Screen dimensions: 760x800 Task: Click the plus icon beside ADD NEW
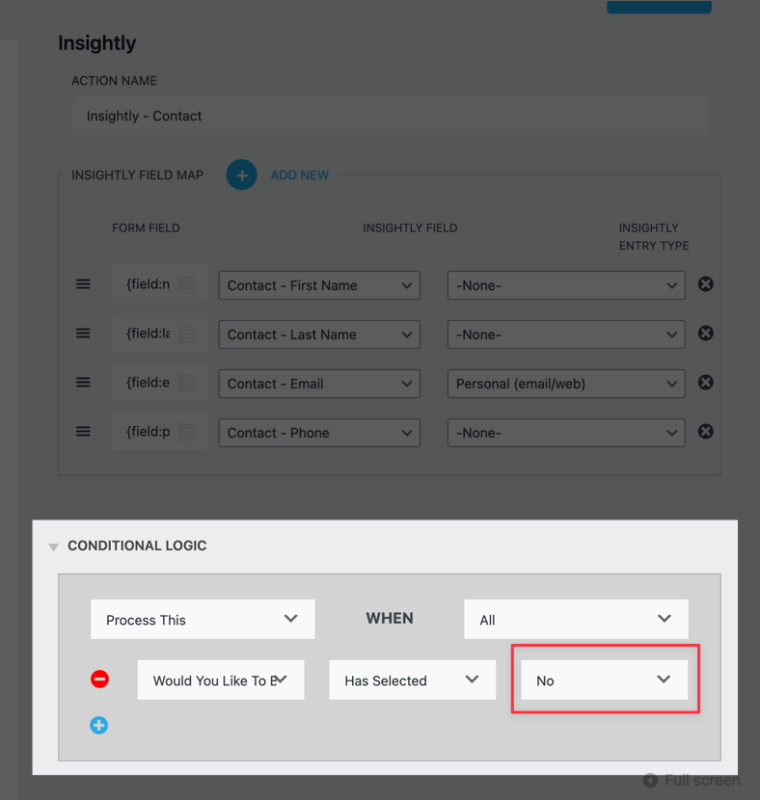pos(241,174)
